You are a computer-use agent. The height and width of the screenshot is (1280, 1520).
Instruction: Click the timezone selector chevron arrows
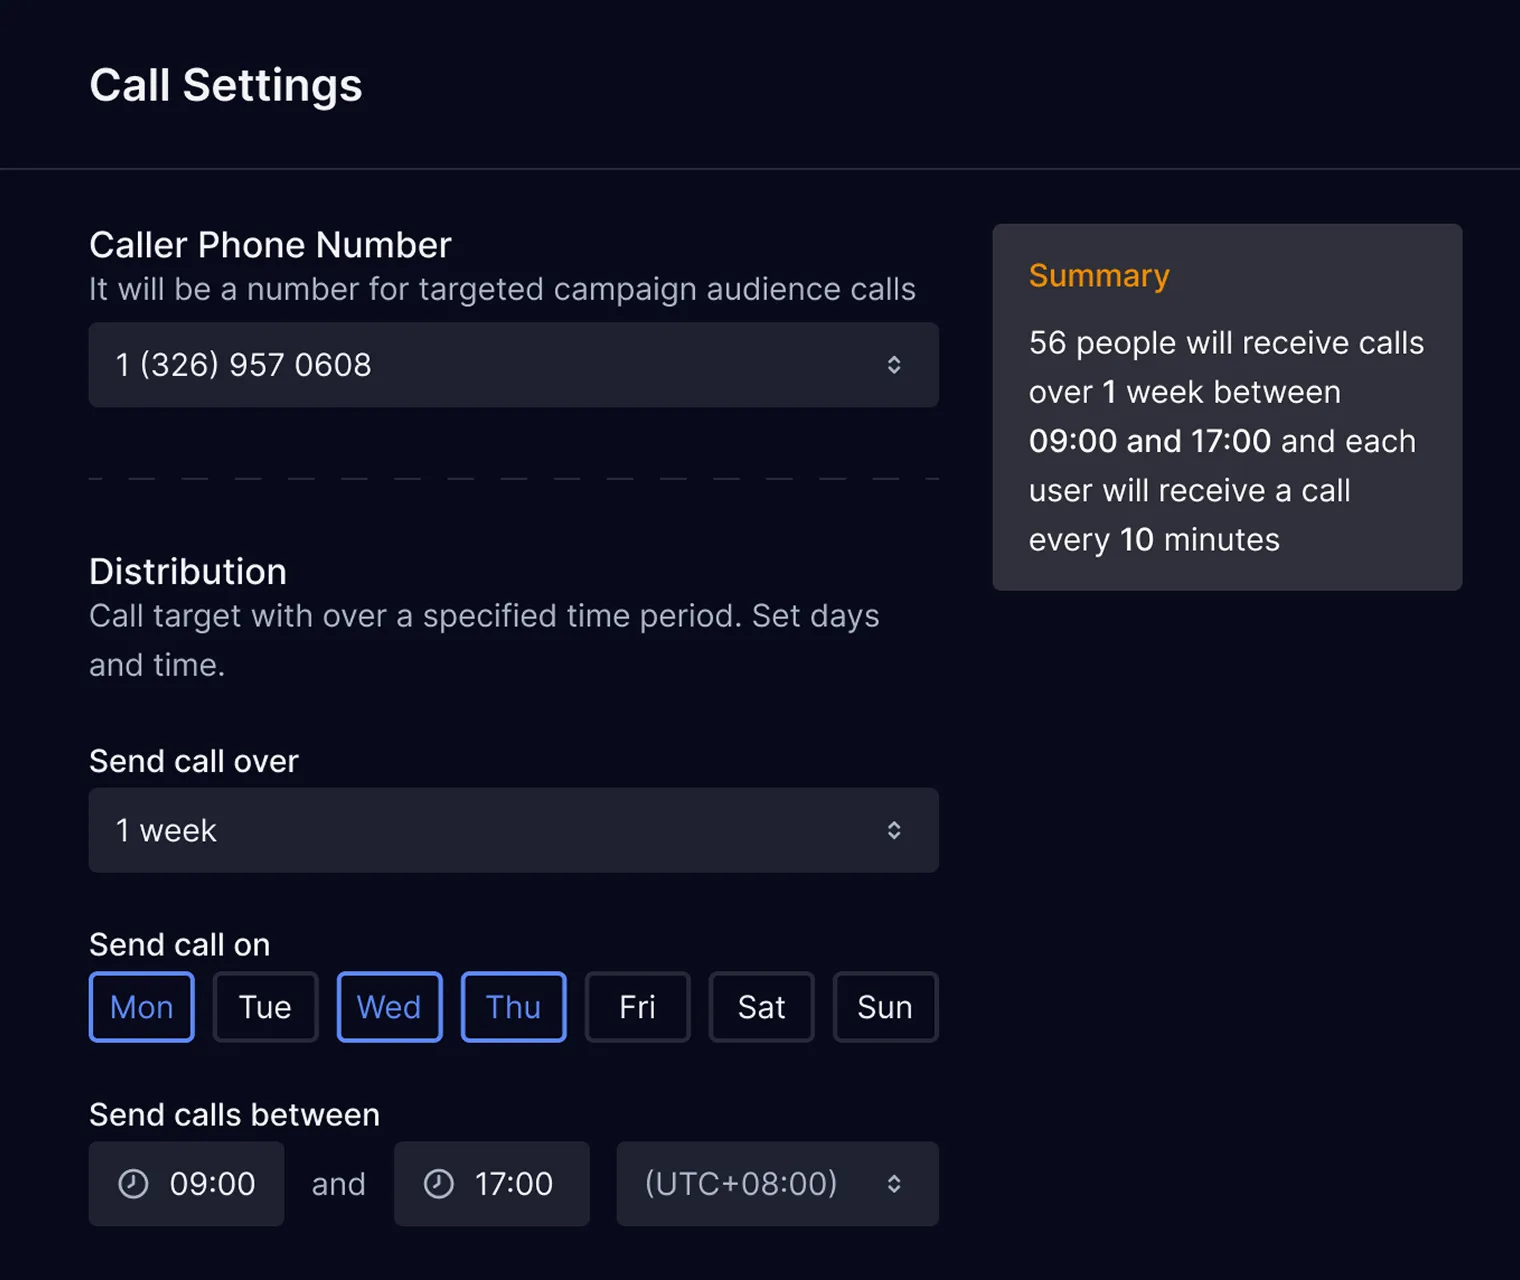click(894, 1184)
